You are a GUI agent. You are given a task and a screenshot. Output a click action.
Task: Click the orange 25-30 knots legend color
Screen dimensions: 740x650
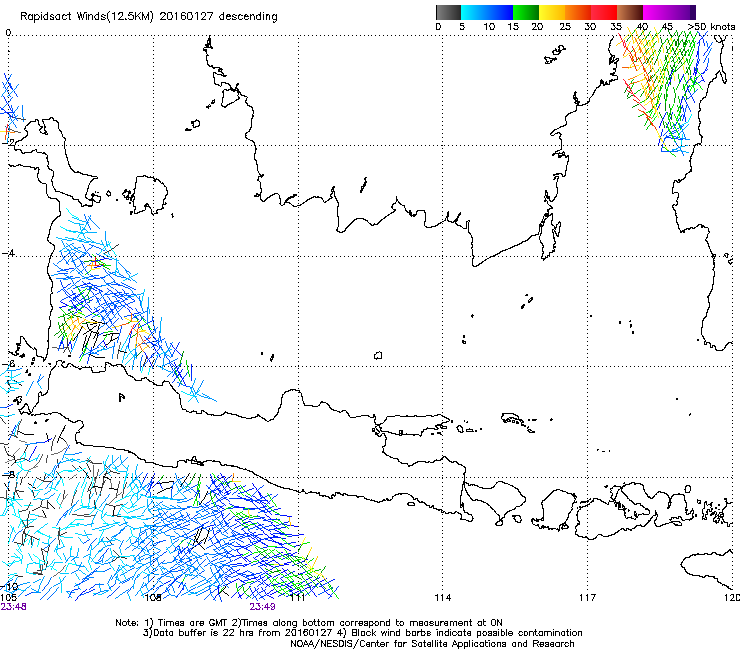pyautogui.click(x=578, y=12)
